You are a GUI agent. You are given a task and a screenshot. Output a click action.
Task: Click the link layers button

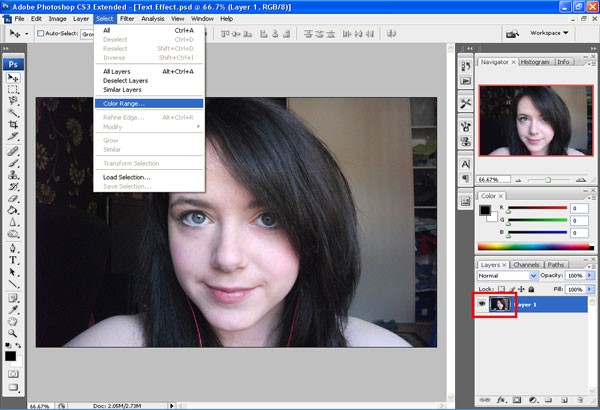tap(485, 400)
